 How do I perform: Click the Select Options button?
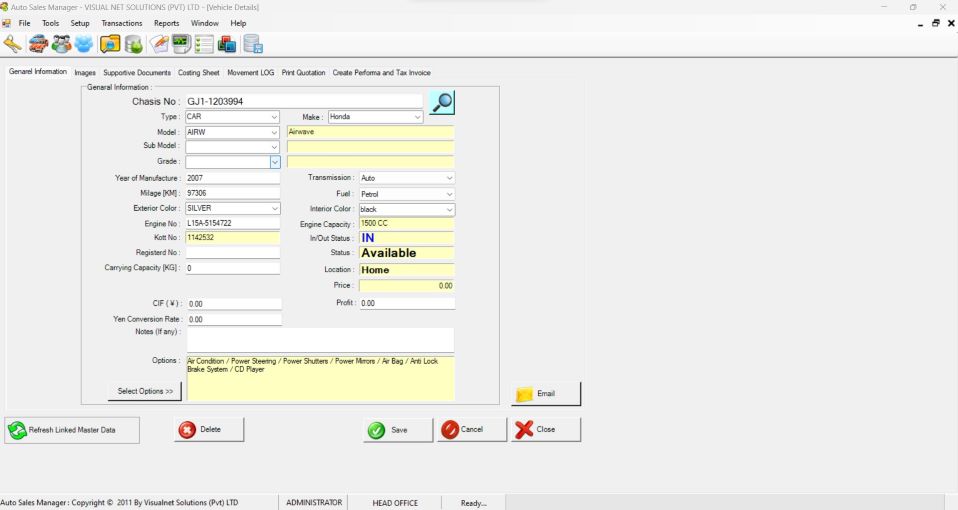145,391
